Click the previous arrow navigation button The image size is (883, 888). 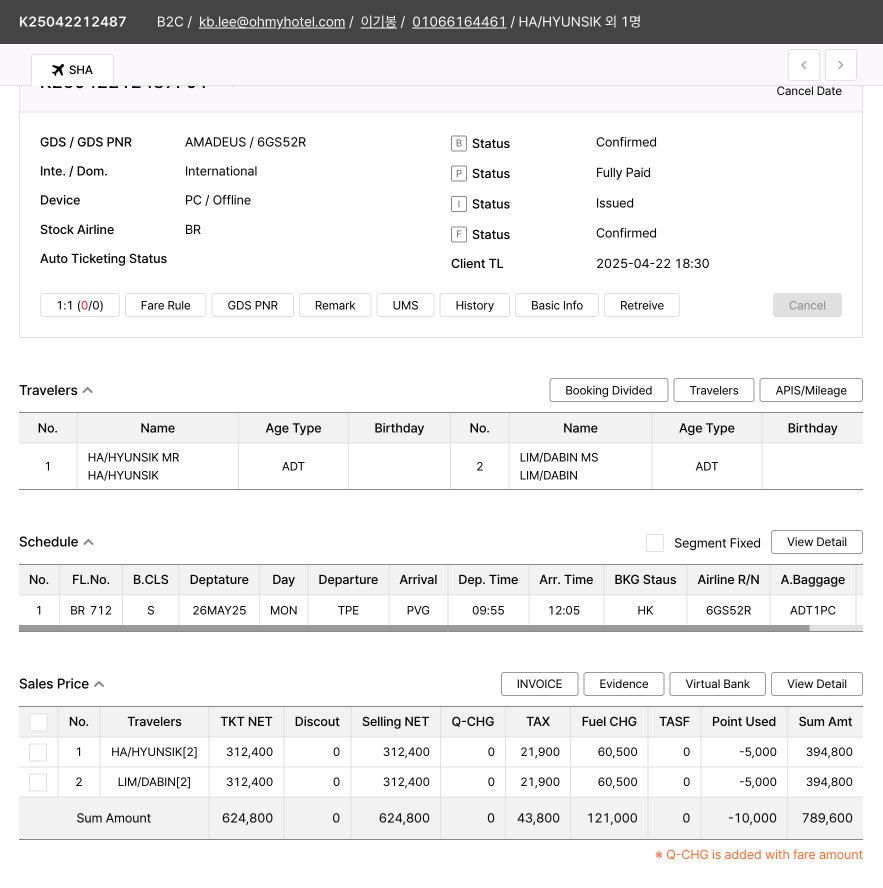(804, 65)
